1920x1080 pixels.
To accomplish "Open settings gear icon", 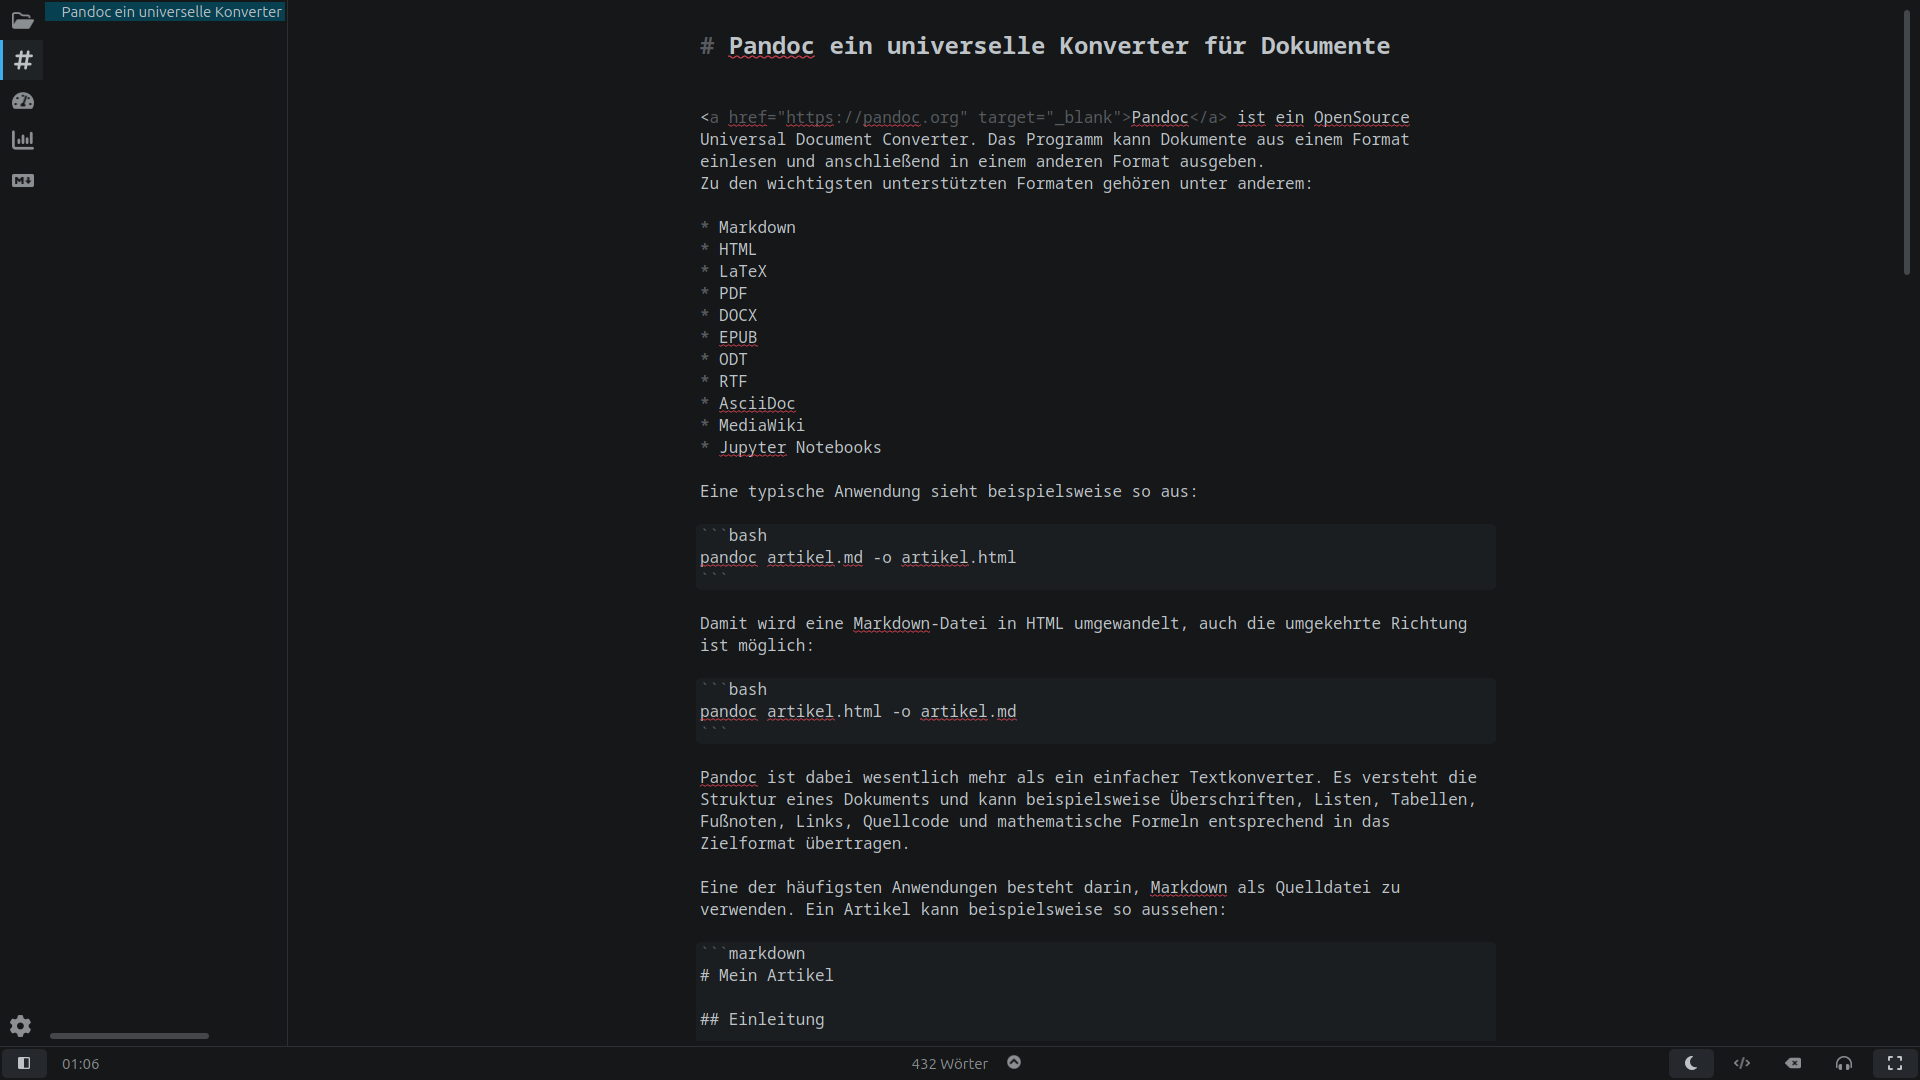I will [20, 1026].
